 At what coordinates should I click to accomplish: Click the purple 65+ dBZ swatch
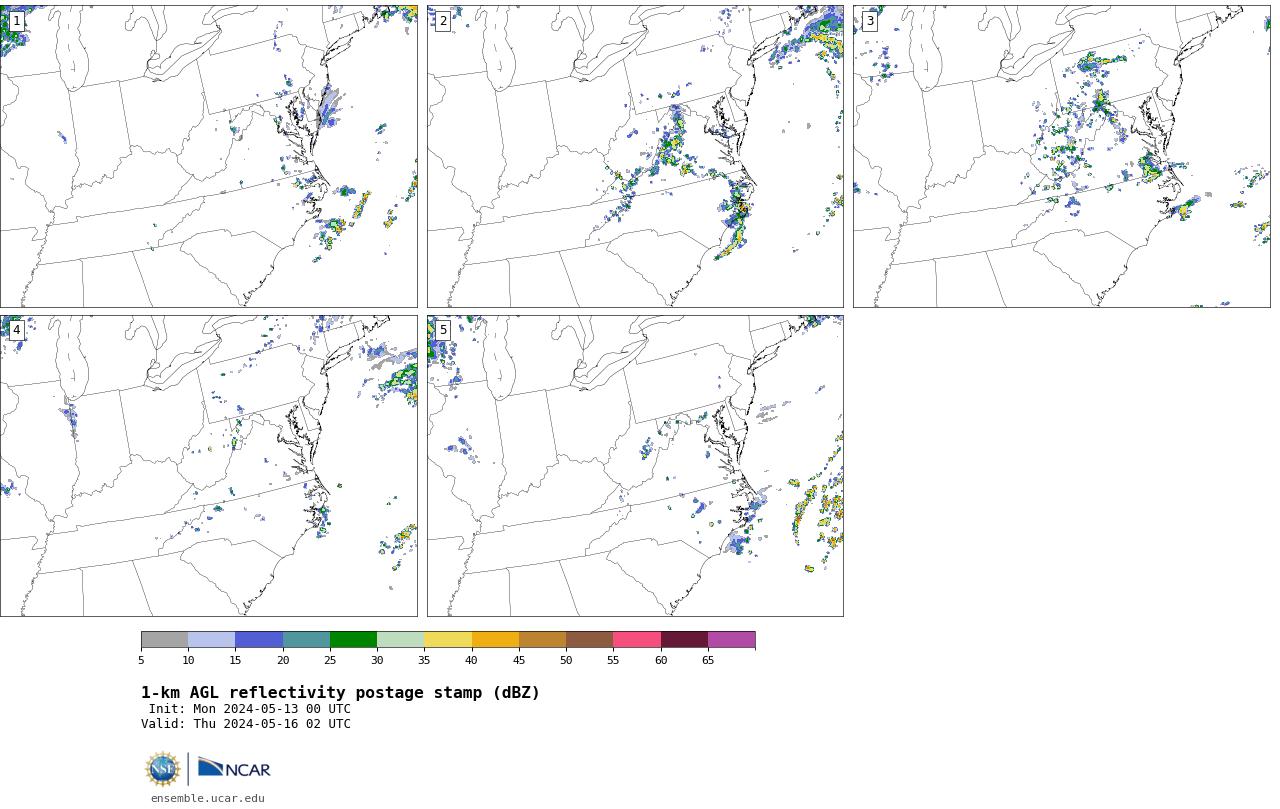click(x=731, y=640)
